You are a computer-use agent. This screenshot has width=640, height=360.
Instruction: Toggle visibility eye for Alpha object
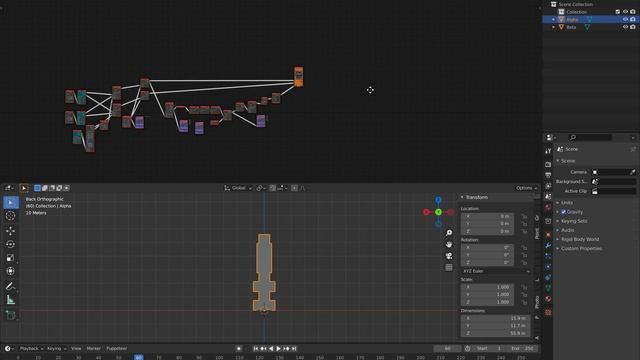tap(625, 19)
